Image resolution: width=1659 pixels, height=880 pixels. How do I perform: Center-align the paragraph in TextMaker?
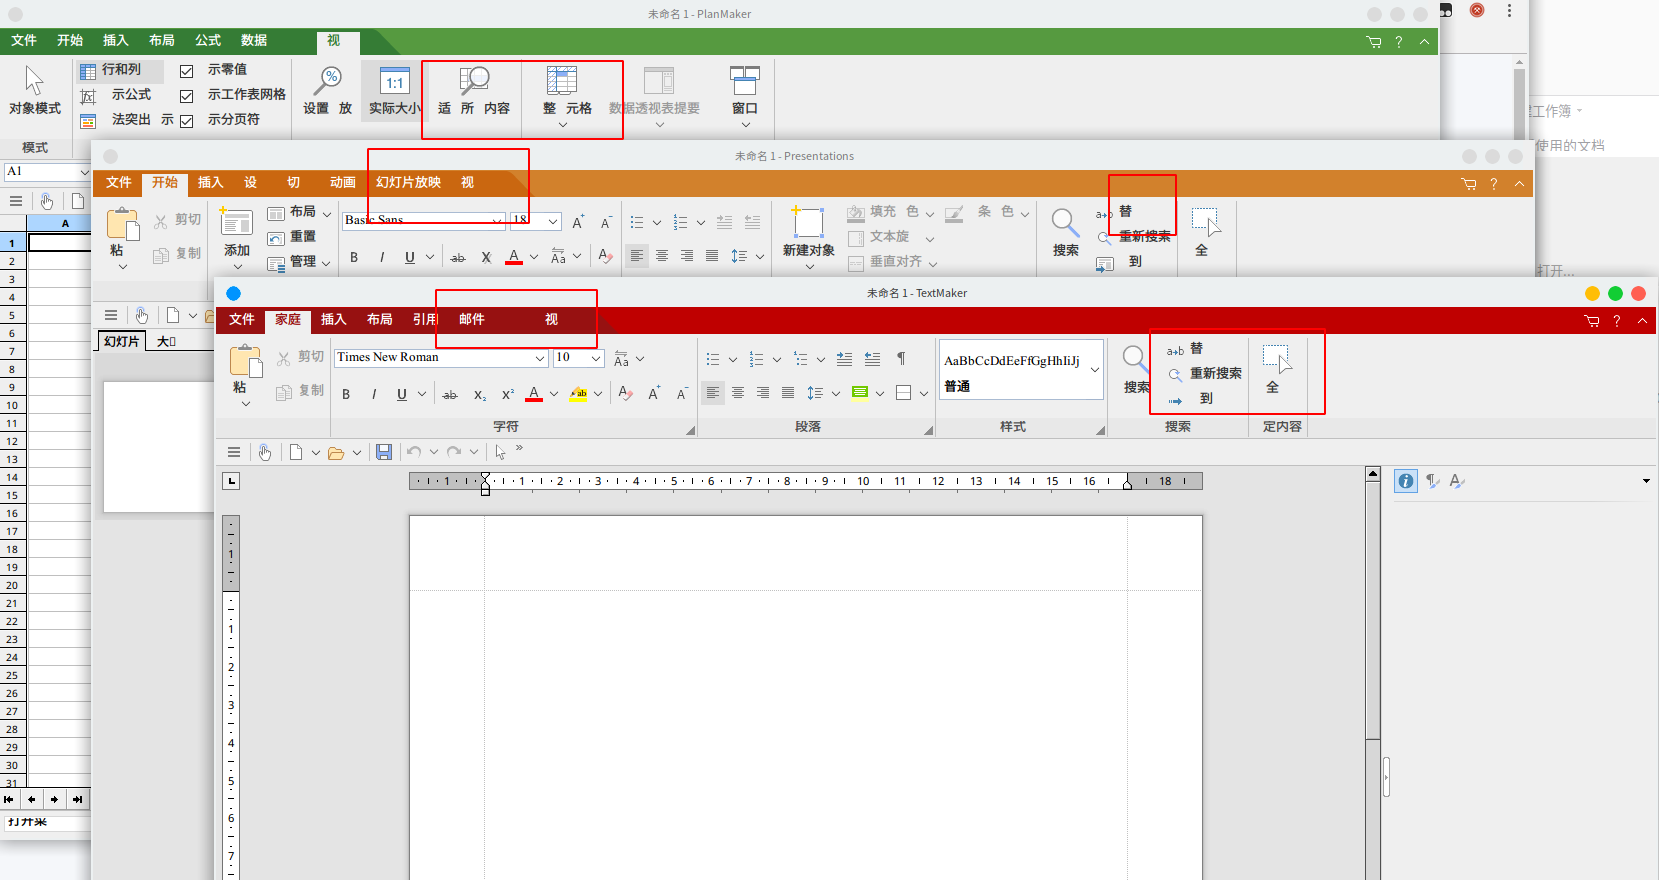tap(738, 393)
